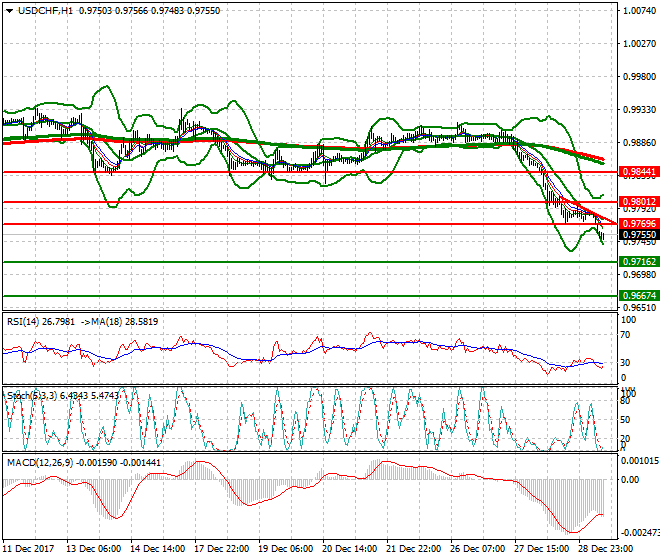This screenshot has width=660, height=560.
Task: Click the USDCHF,H1 chart title text
Action: 45,11
